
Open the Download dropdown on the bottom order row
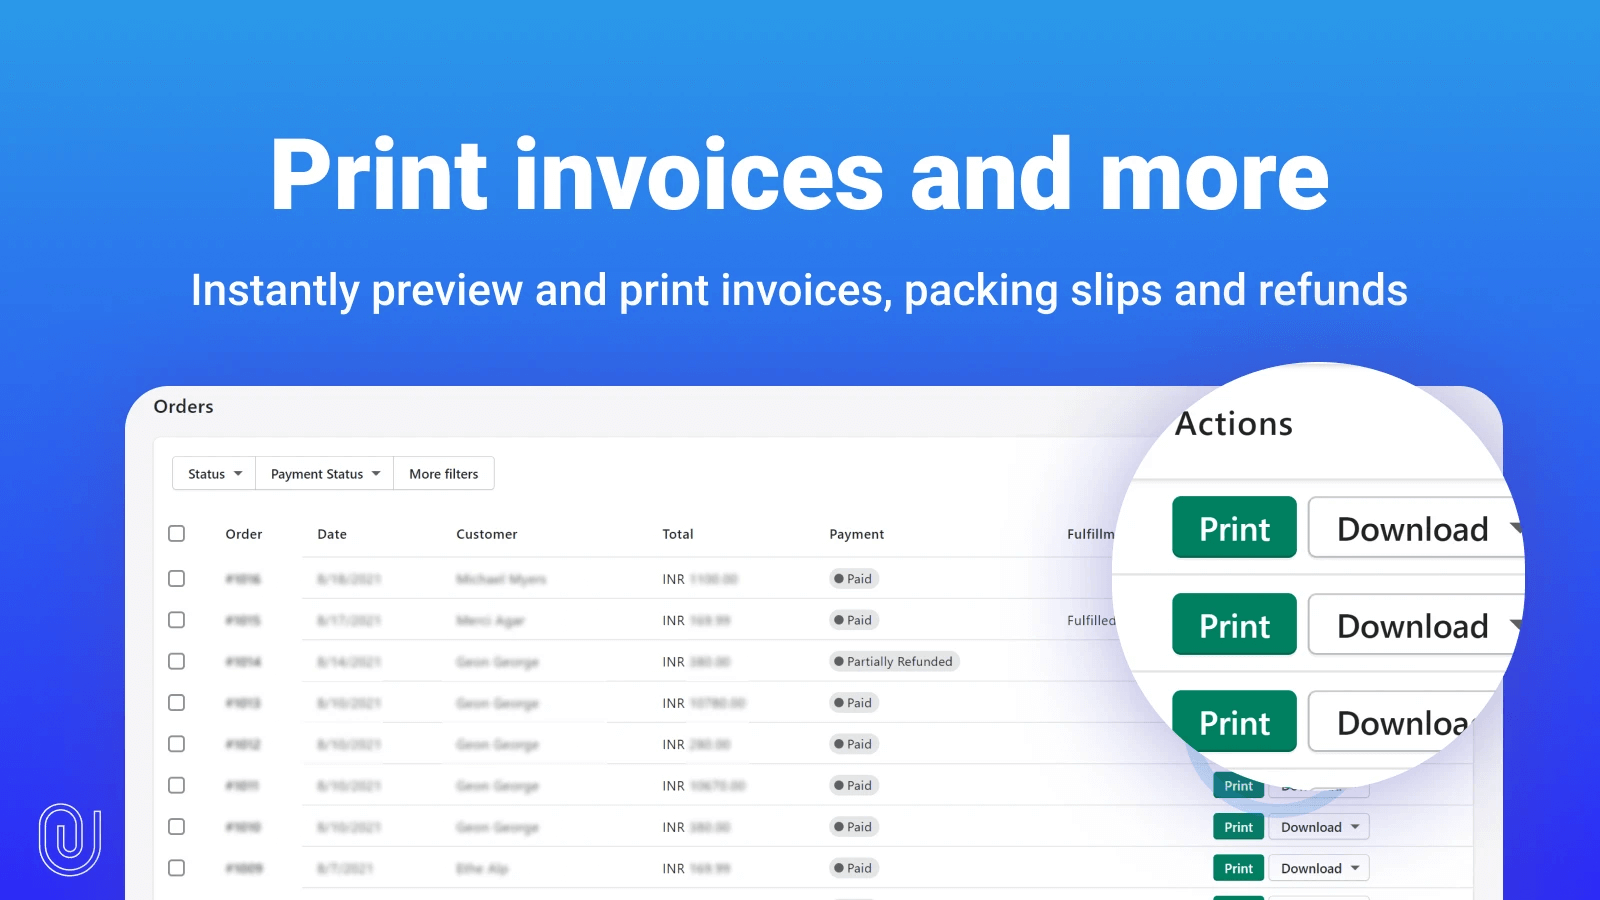tap(1318, 868)
